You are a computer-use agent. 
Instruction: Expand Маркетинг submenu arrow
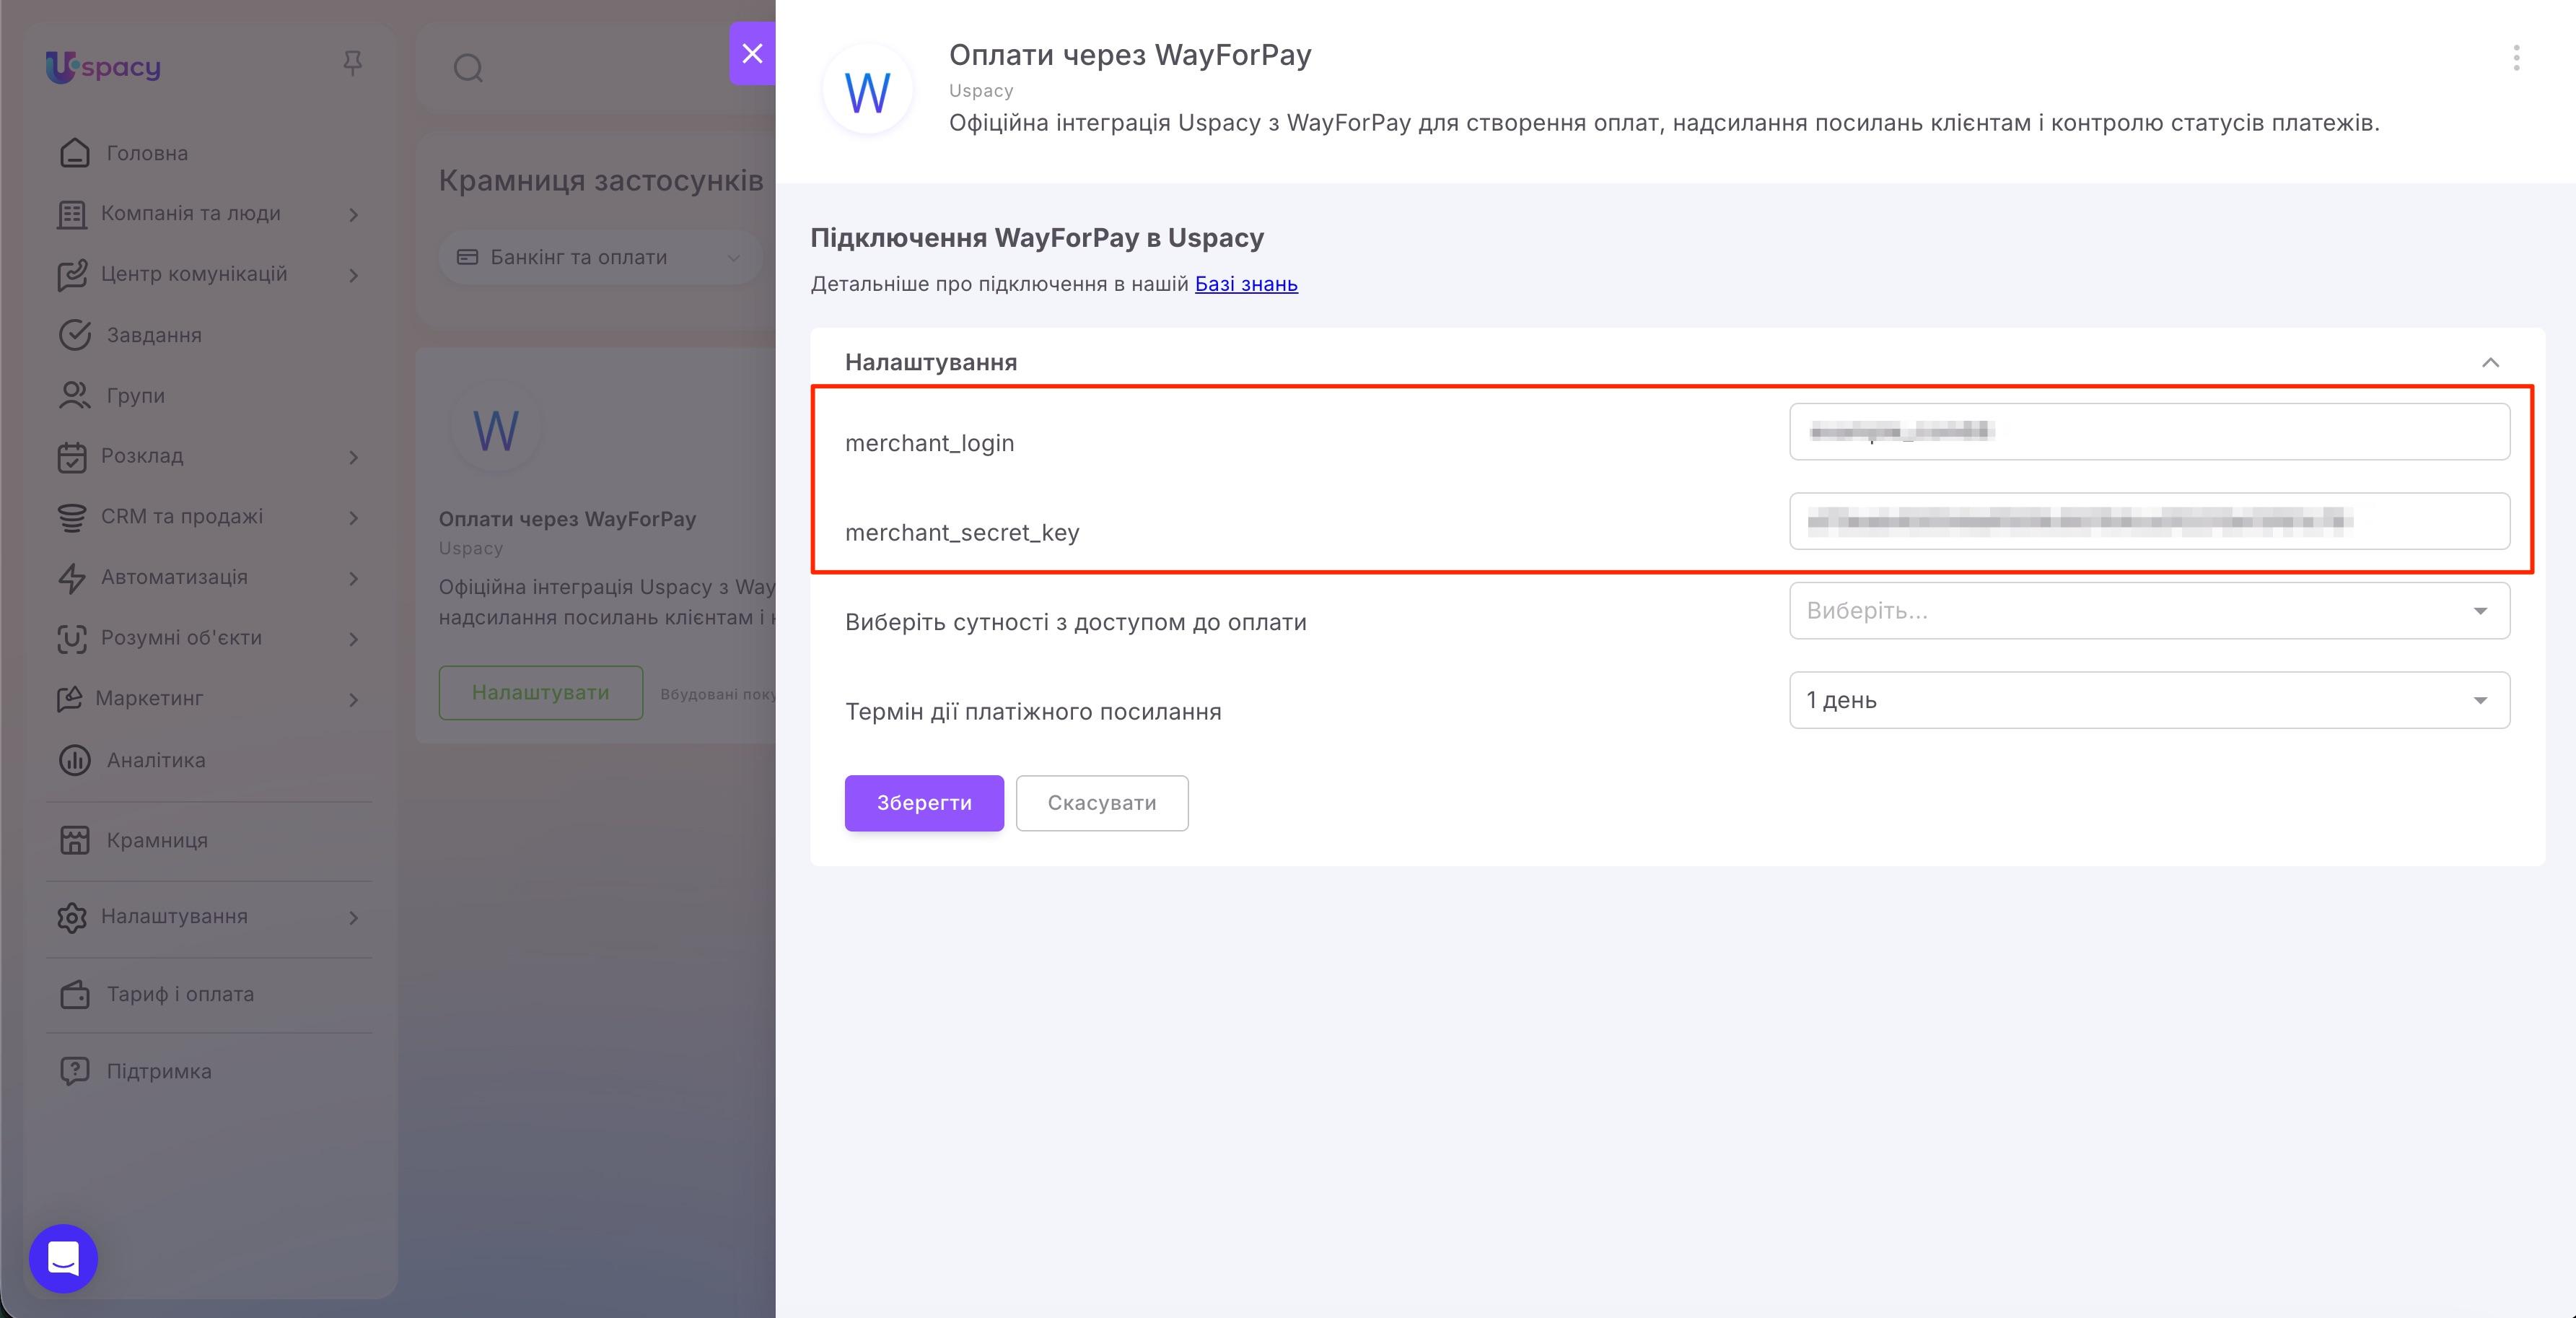[353, 700]
